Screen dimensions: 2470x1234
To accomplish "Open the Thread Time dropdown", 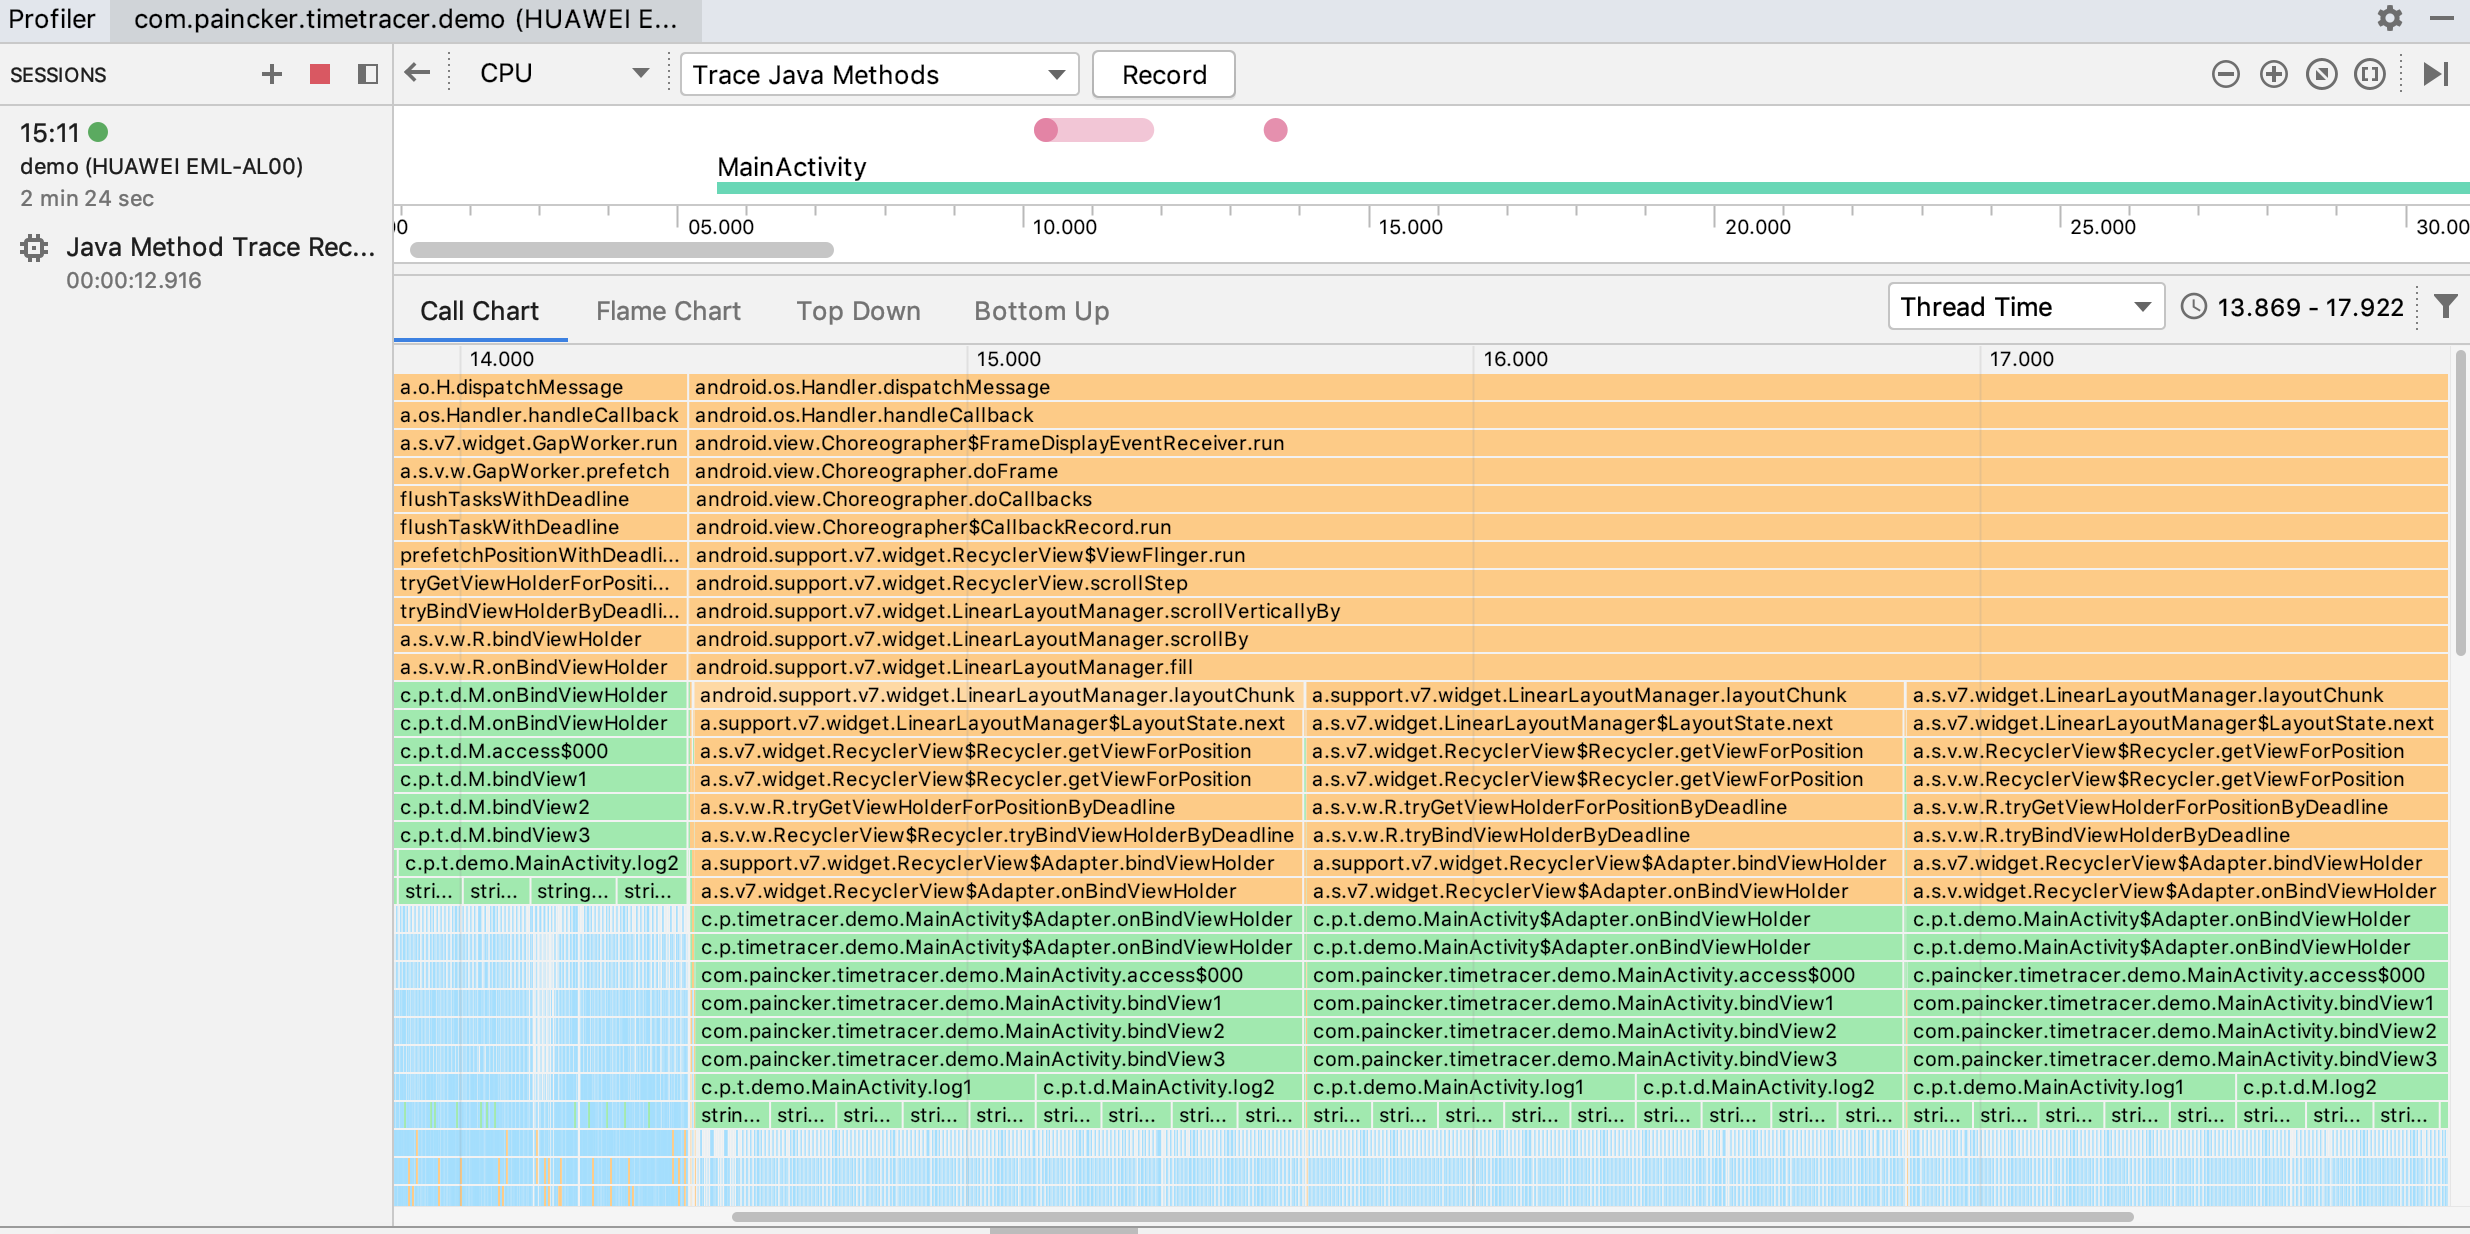I will click(x=2025, y=307).
